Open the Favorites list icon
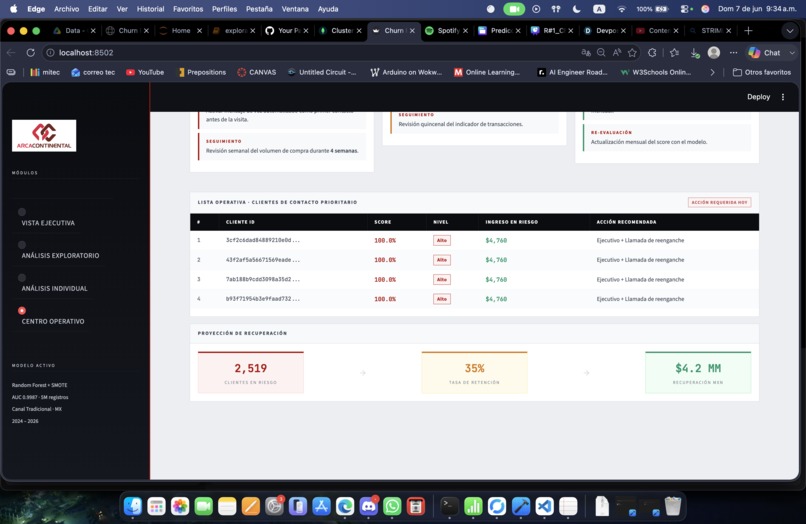 click(674, 52)
